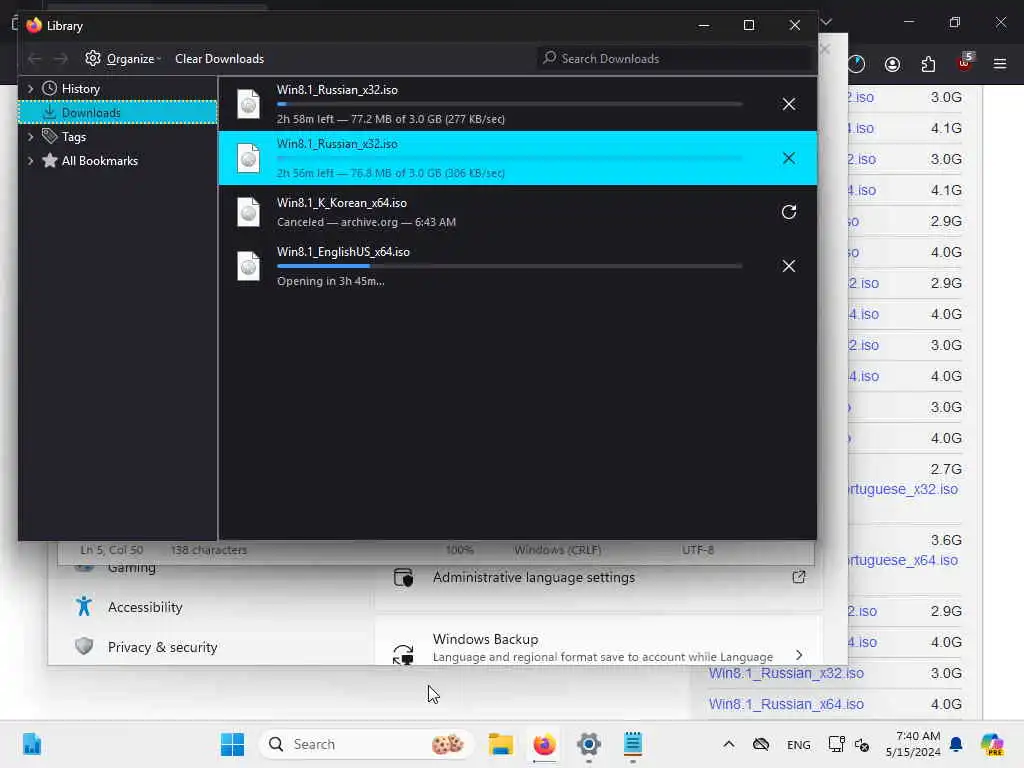
Task: Select Downloads in the Library sidebar
Action: (x=118, y=112)
